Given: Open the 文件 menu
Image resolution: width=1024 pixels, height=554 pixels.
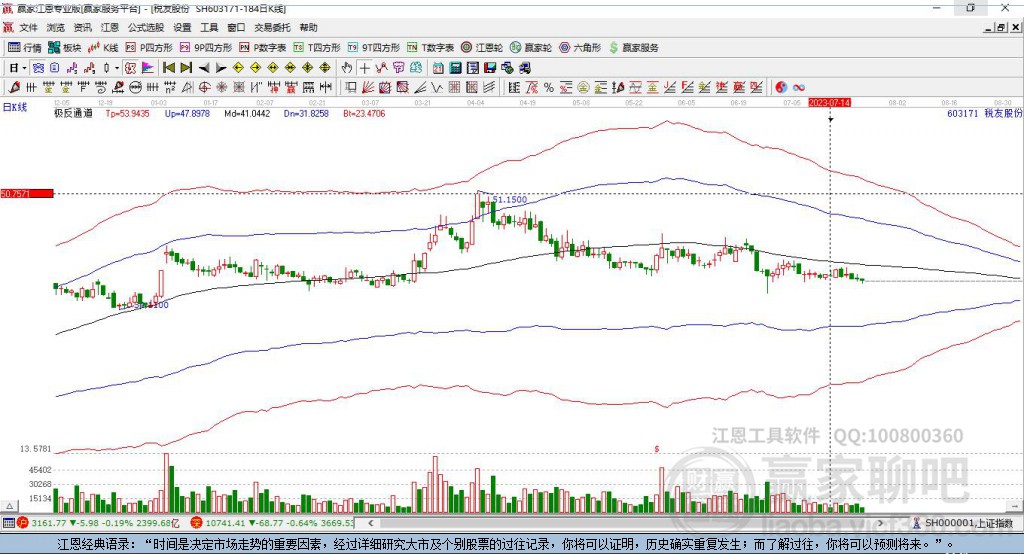Looking at the screenshot, I should pos(29,27).
